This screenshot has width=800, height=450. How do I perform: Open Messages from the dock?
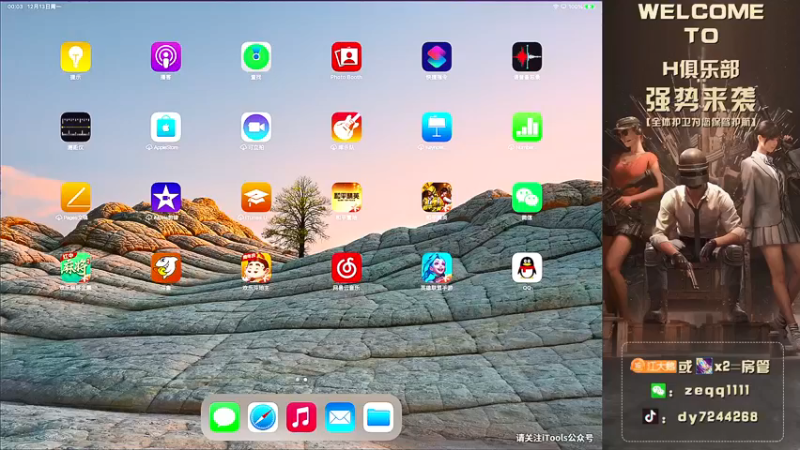[224, 417]
